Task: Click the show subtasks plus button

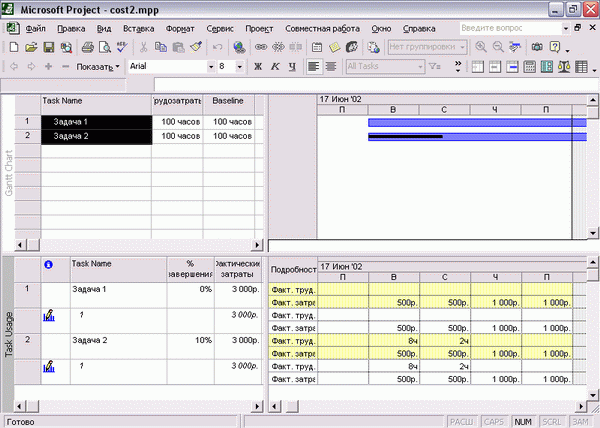Action: (x=48, y=67)
